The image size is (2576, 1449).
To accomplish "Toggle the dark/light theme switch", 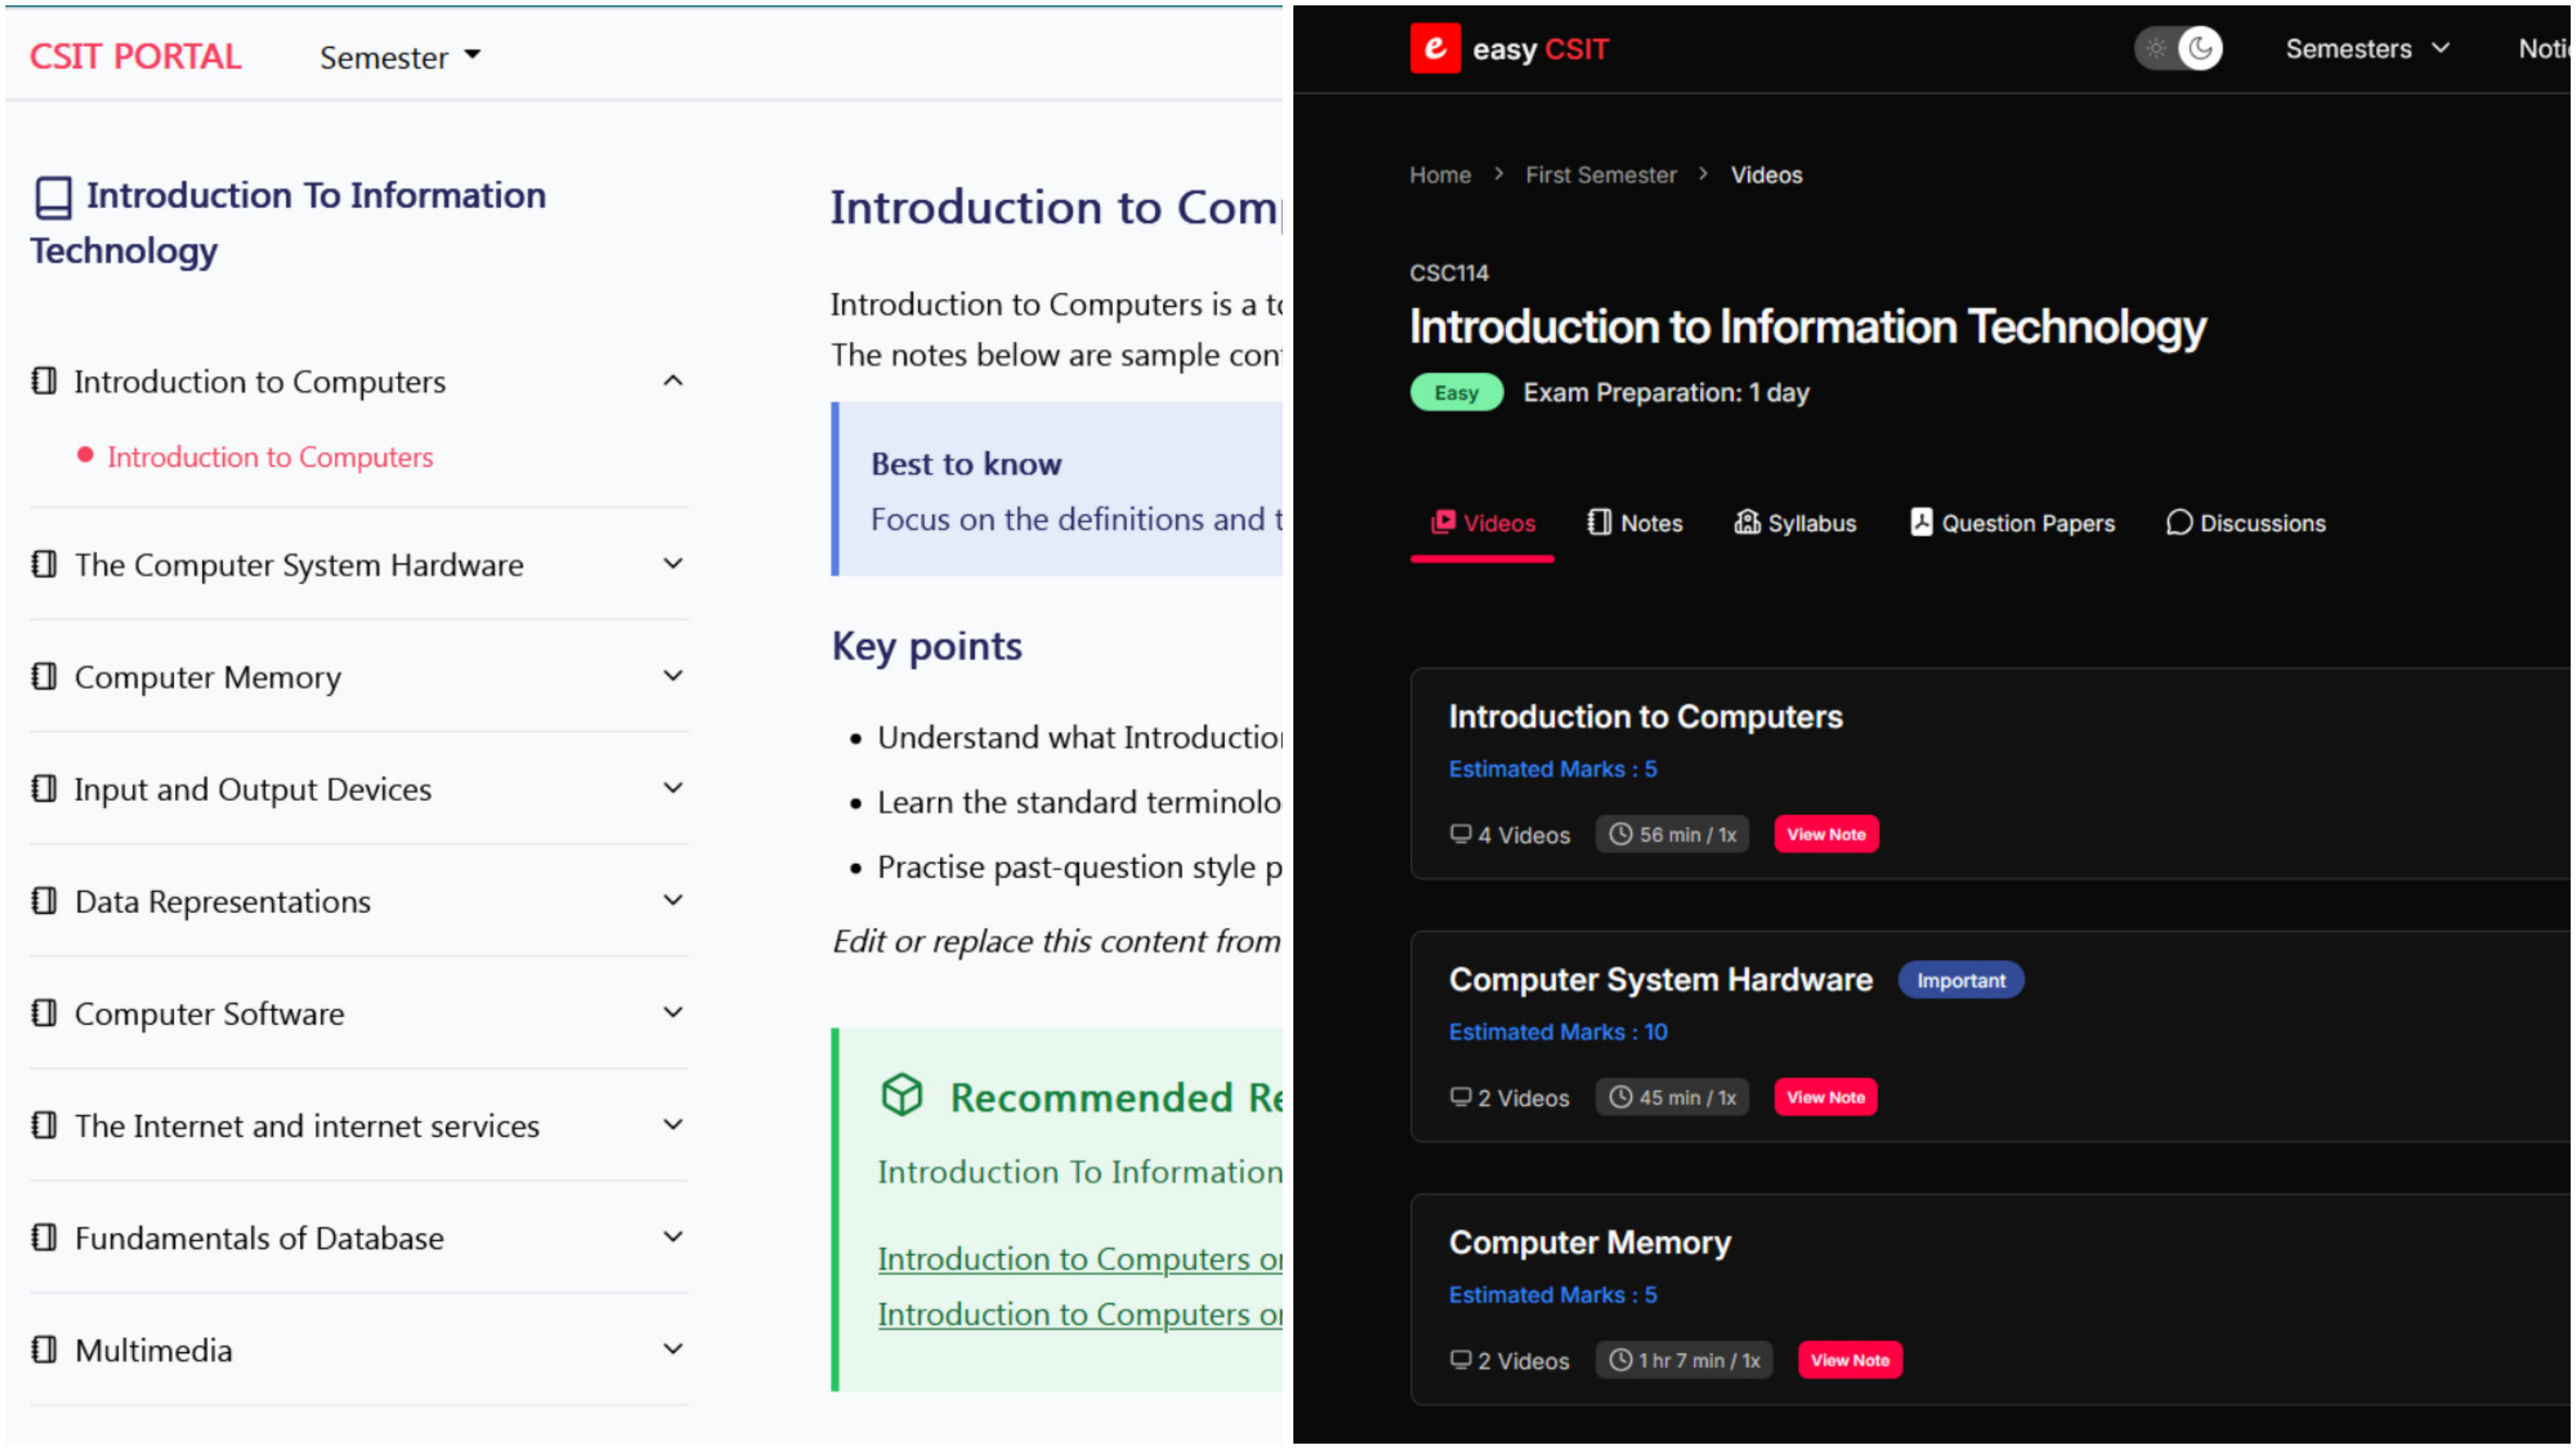I will tap(2178, 48).
